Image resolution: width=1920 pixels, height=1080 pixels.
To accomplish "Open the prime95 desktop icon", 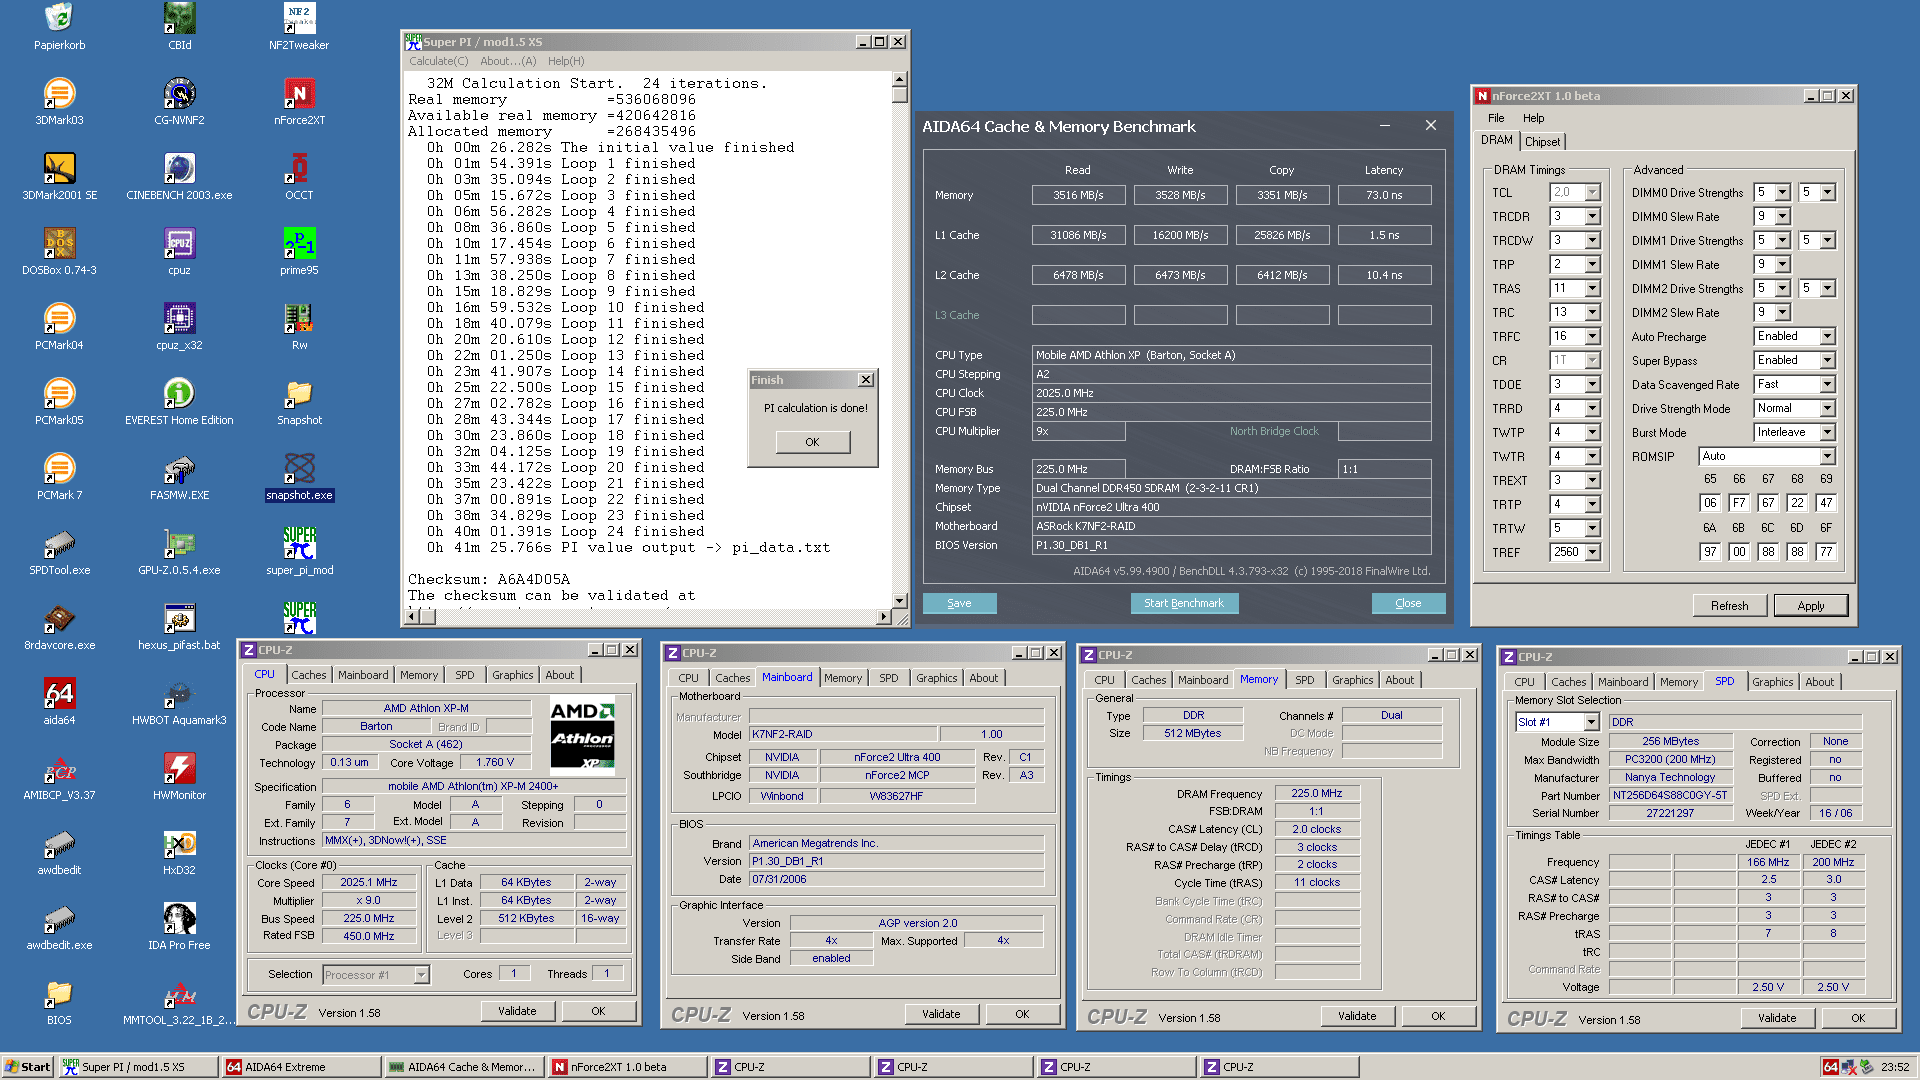I will pyautogui.click(x=298, y=245).
